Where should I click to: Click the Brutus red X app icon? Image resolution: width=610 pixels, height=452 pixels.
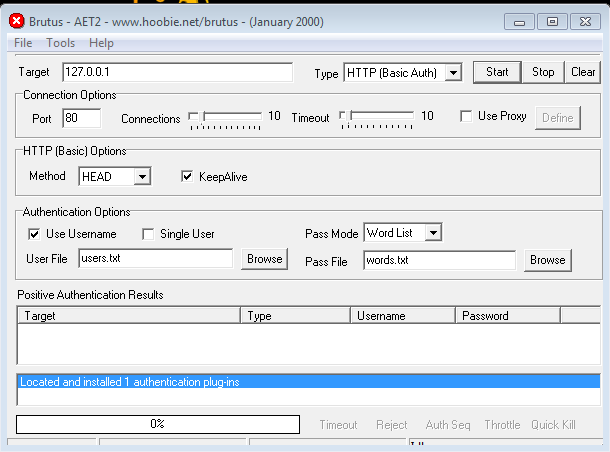(x=17, y=21)
